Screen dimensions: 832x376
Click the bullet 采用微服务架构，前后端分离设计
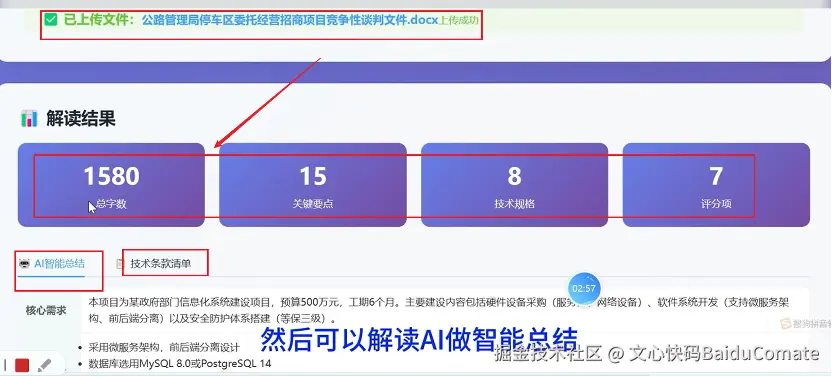coord(164,348)
